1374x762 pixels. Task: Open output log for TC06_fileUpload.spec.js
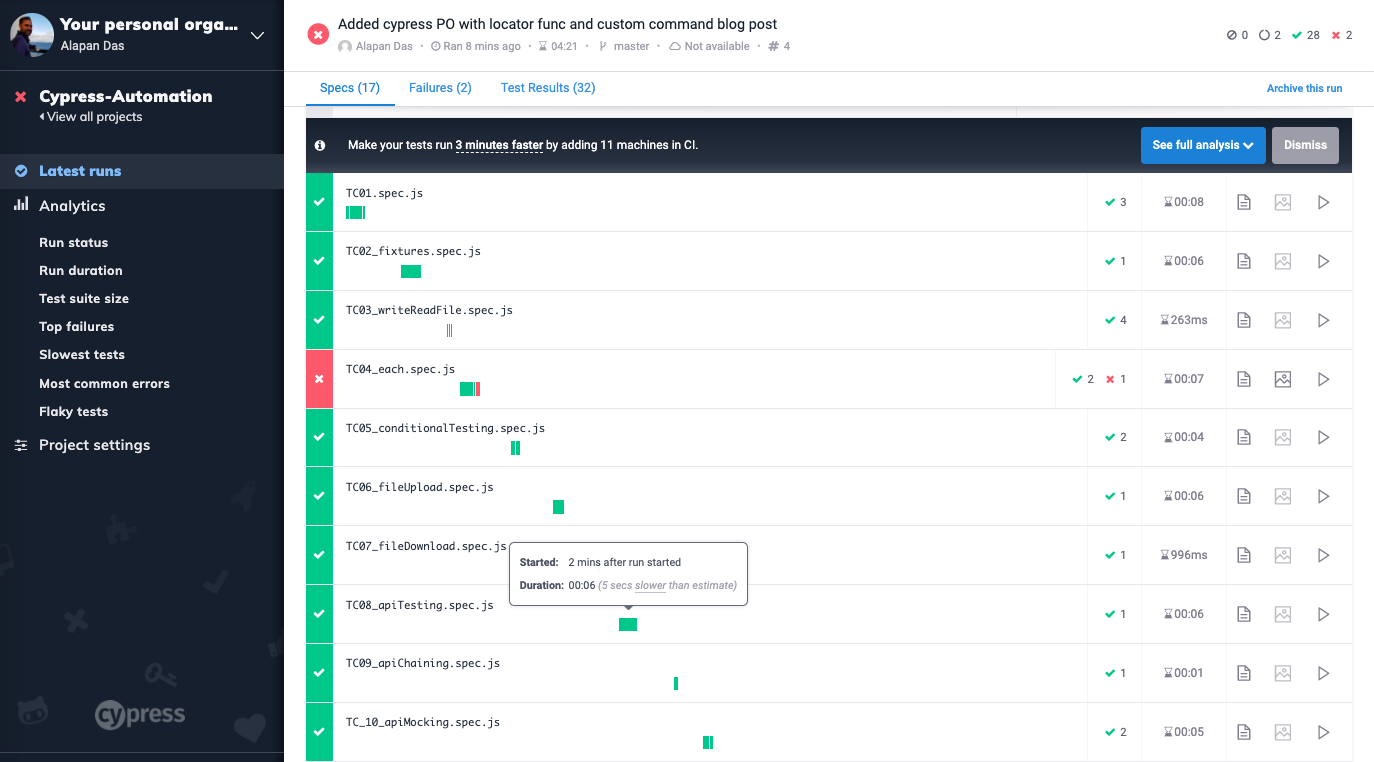[x=1243, y=496]
